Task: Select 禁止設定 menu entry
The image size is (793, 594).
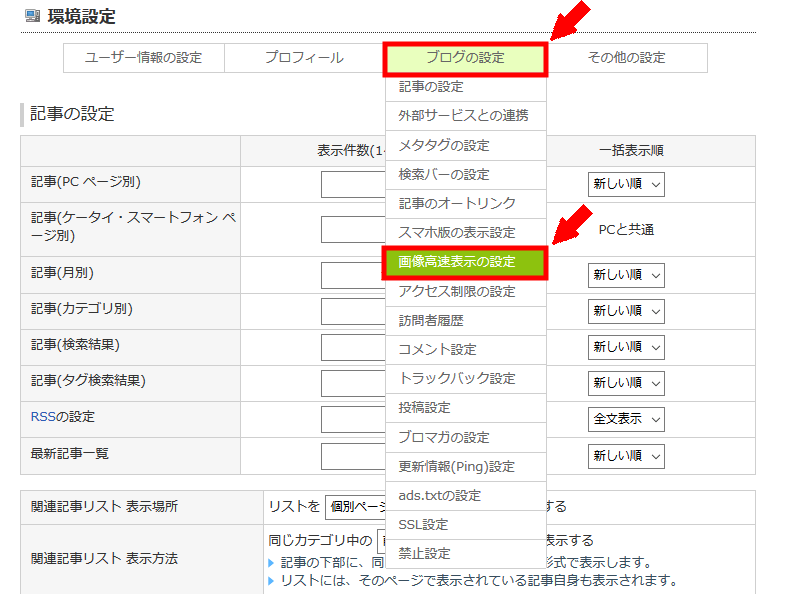Action: point(466,554)
